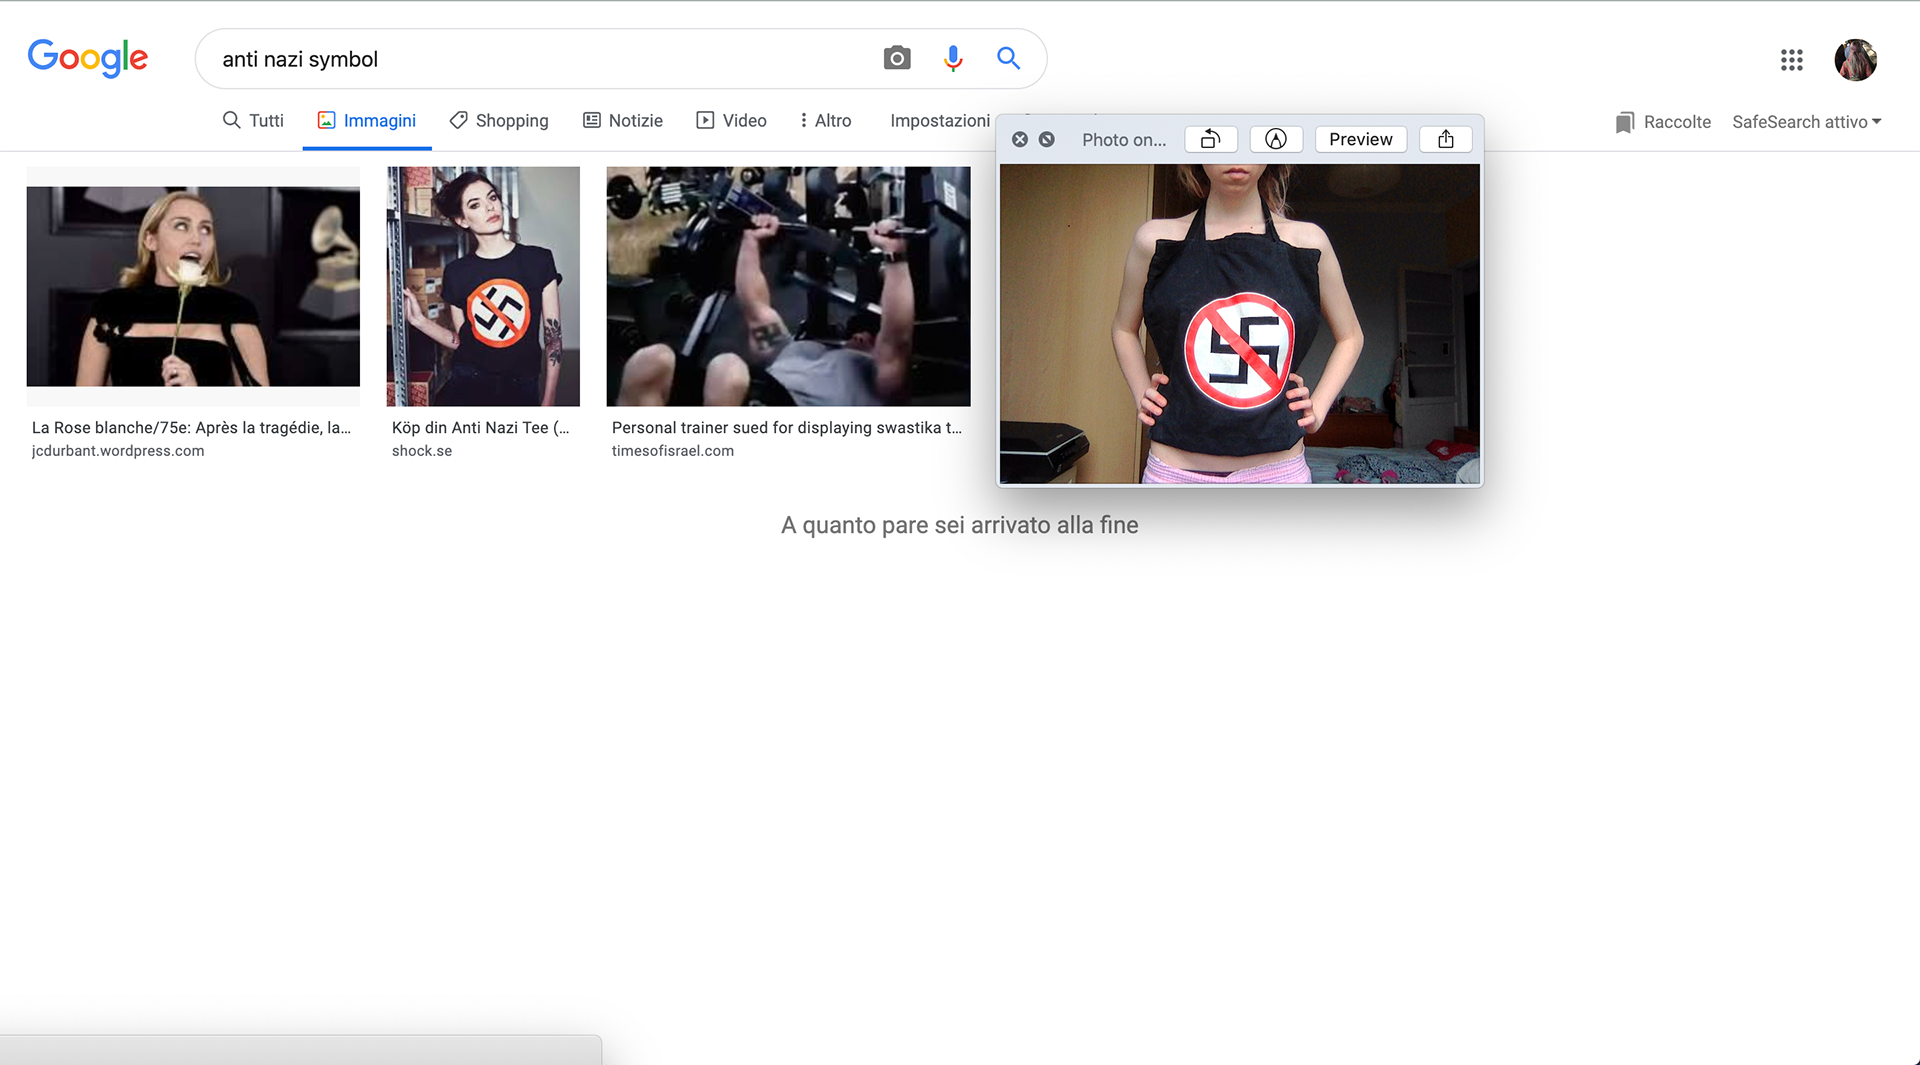This screenshot has width=1920, height=1065.
Task: Open Impostazioni settings menu
Action: coord(940,120)
